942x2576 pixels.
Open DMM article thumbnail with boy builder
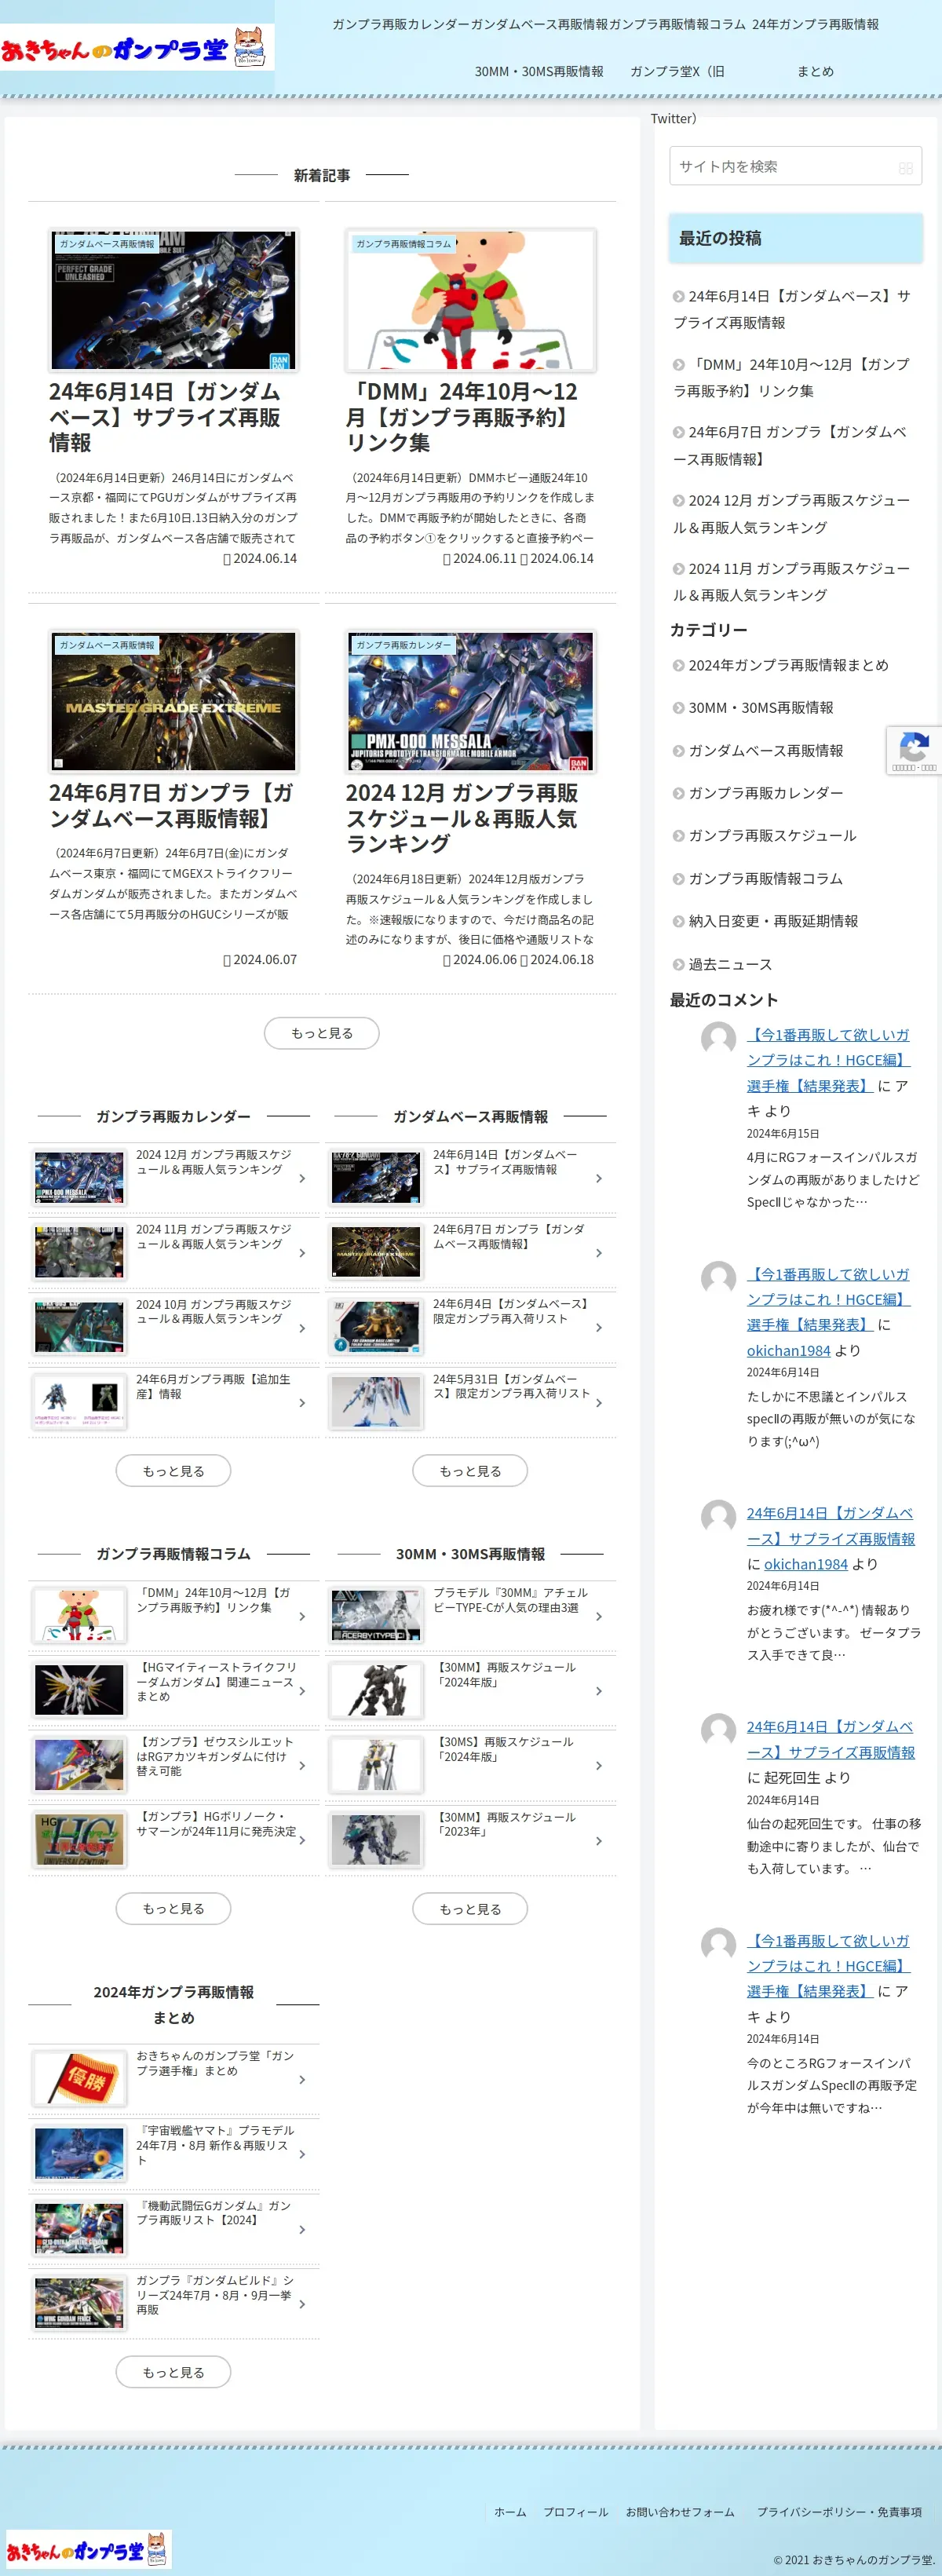tap(470, 300)
